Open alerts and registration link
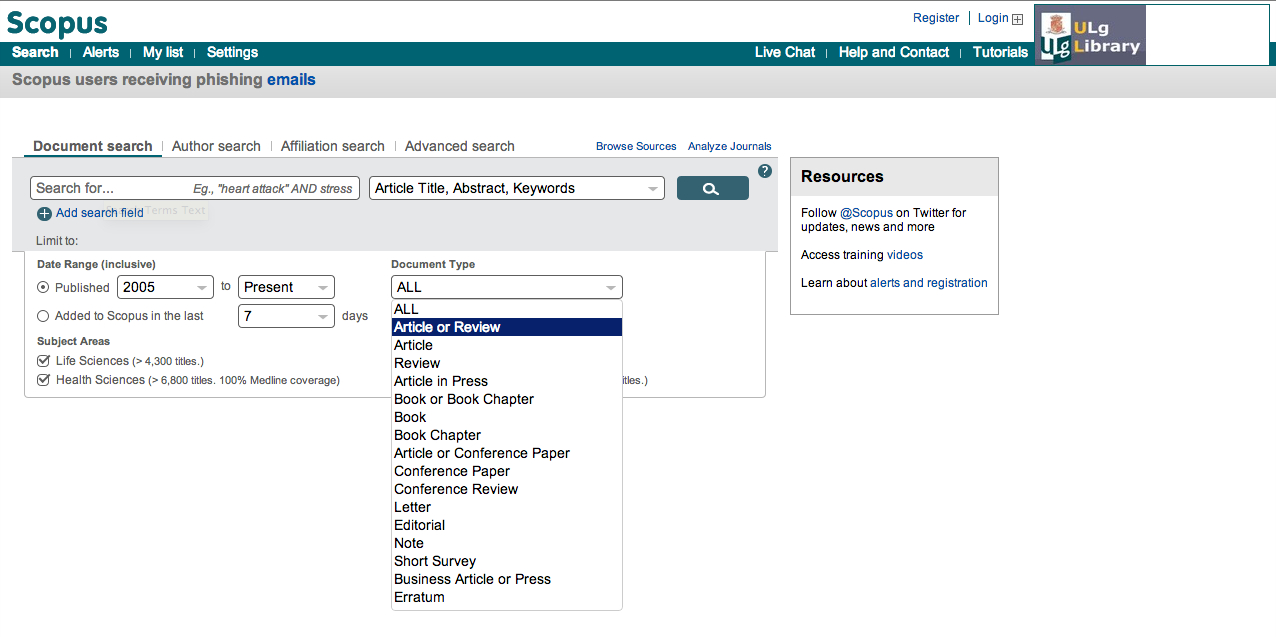Image resolution: width=1276 pixels, height=637 pixels. [x=929, y=283]
